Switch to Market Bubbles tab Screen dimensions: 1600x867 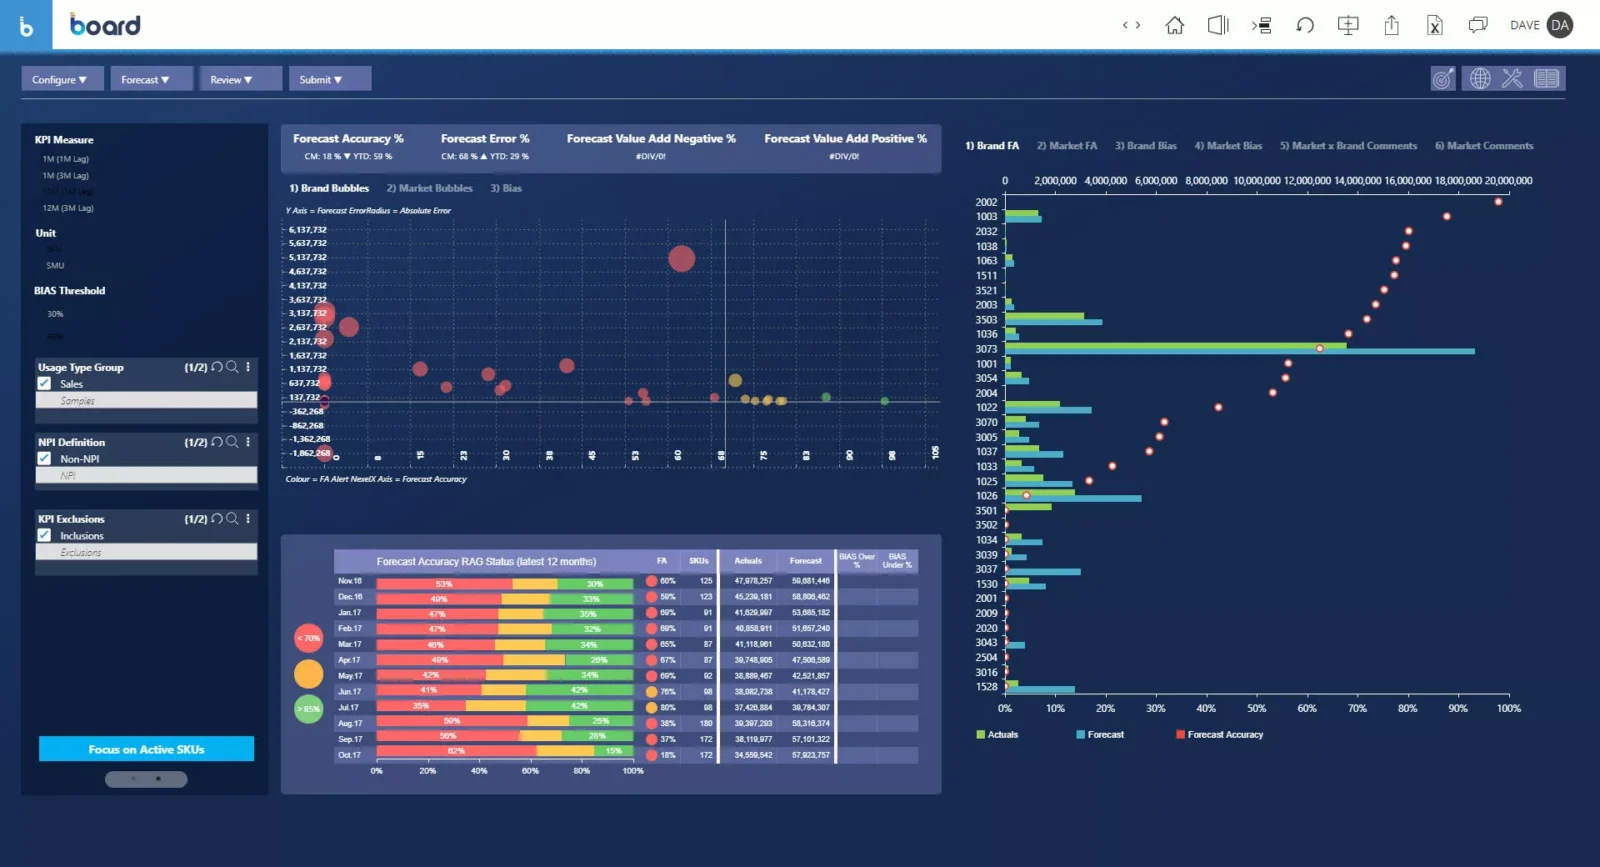tap(429, 188)
